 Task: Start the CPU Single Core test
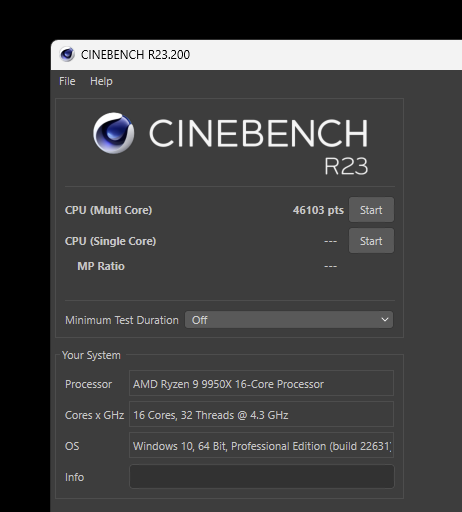pyautogui.click(x=371, y=241)
